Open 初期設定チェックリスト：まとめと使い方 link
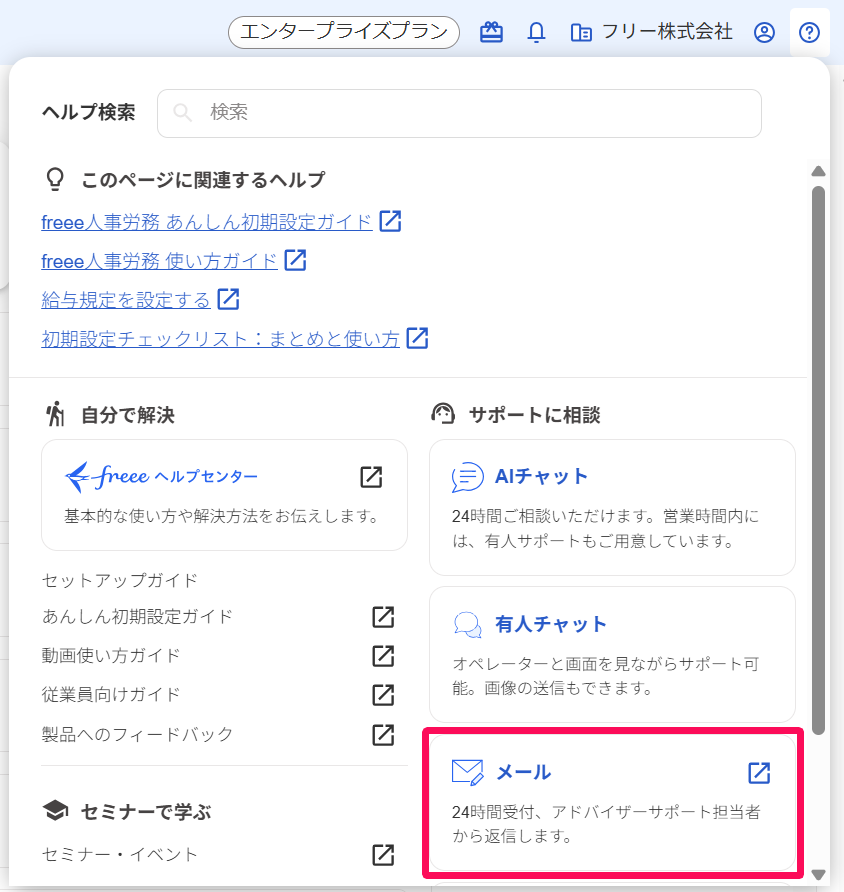 coord(220,339)
